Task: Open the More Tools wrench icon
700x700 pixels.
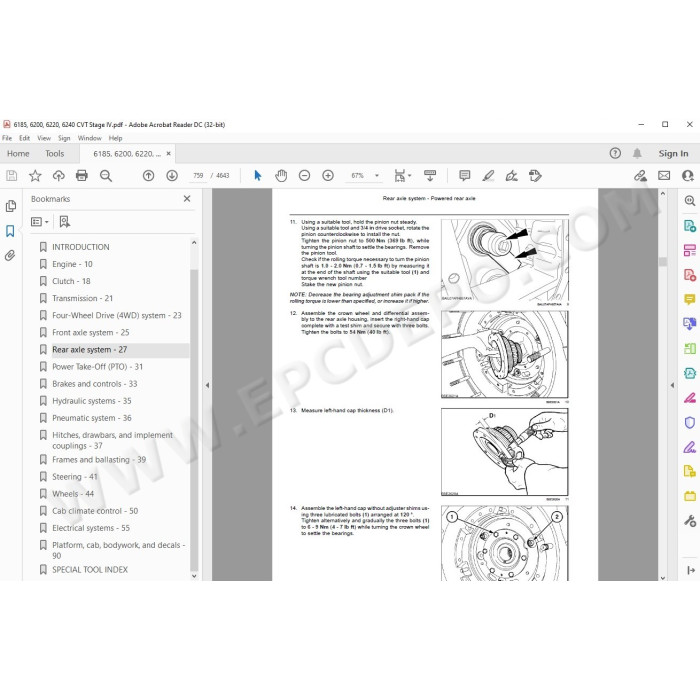Action: point(690,521)
